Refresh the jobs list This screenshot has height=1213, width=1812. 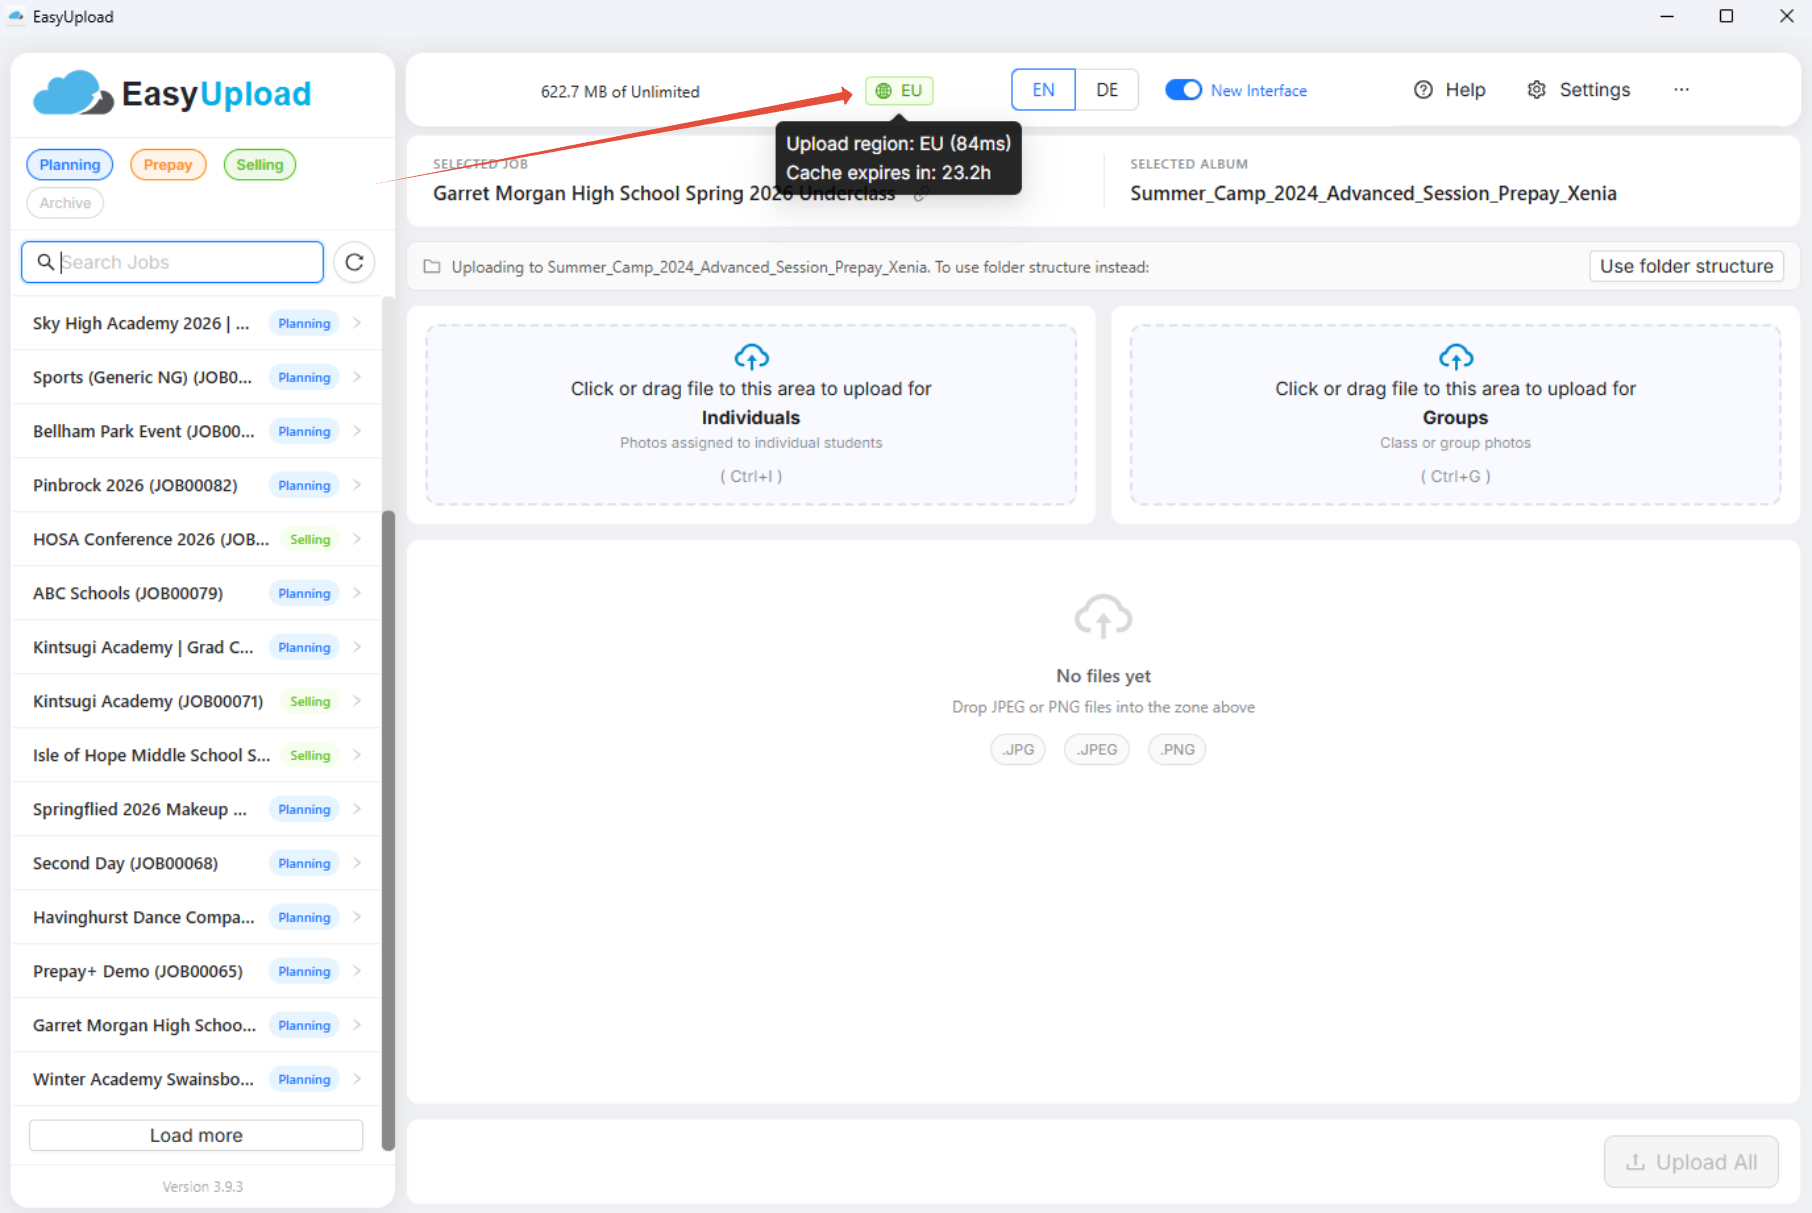pyautogui.click(x=354, y=262)
